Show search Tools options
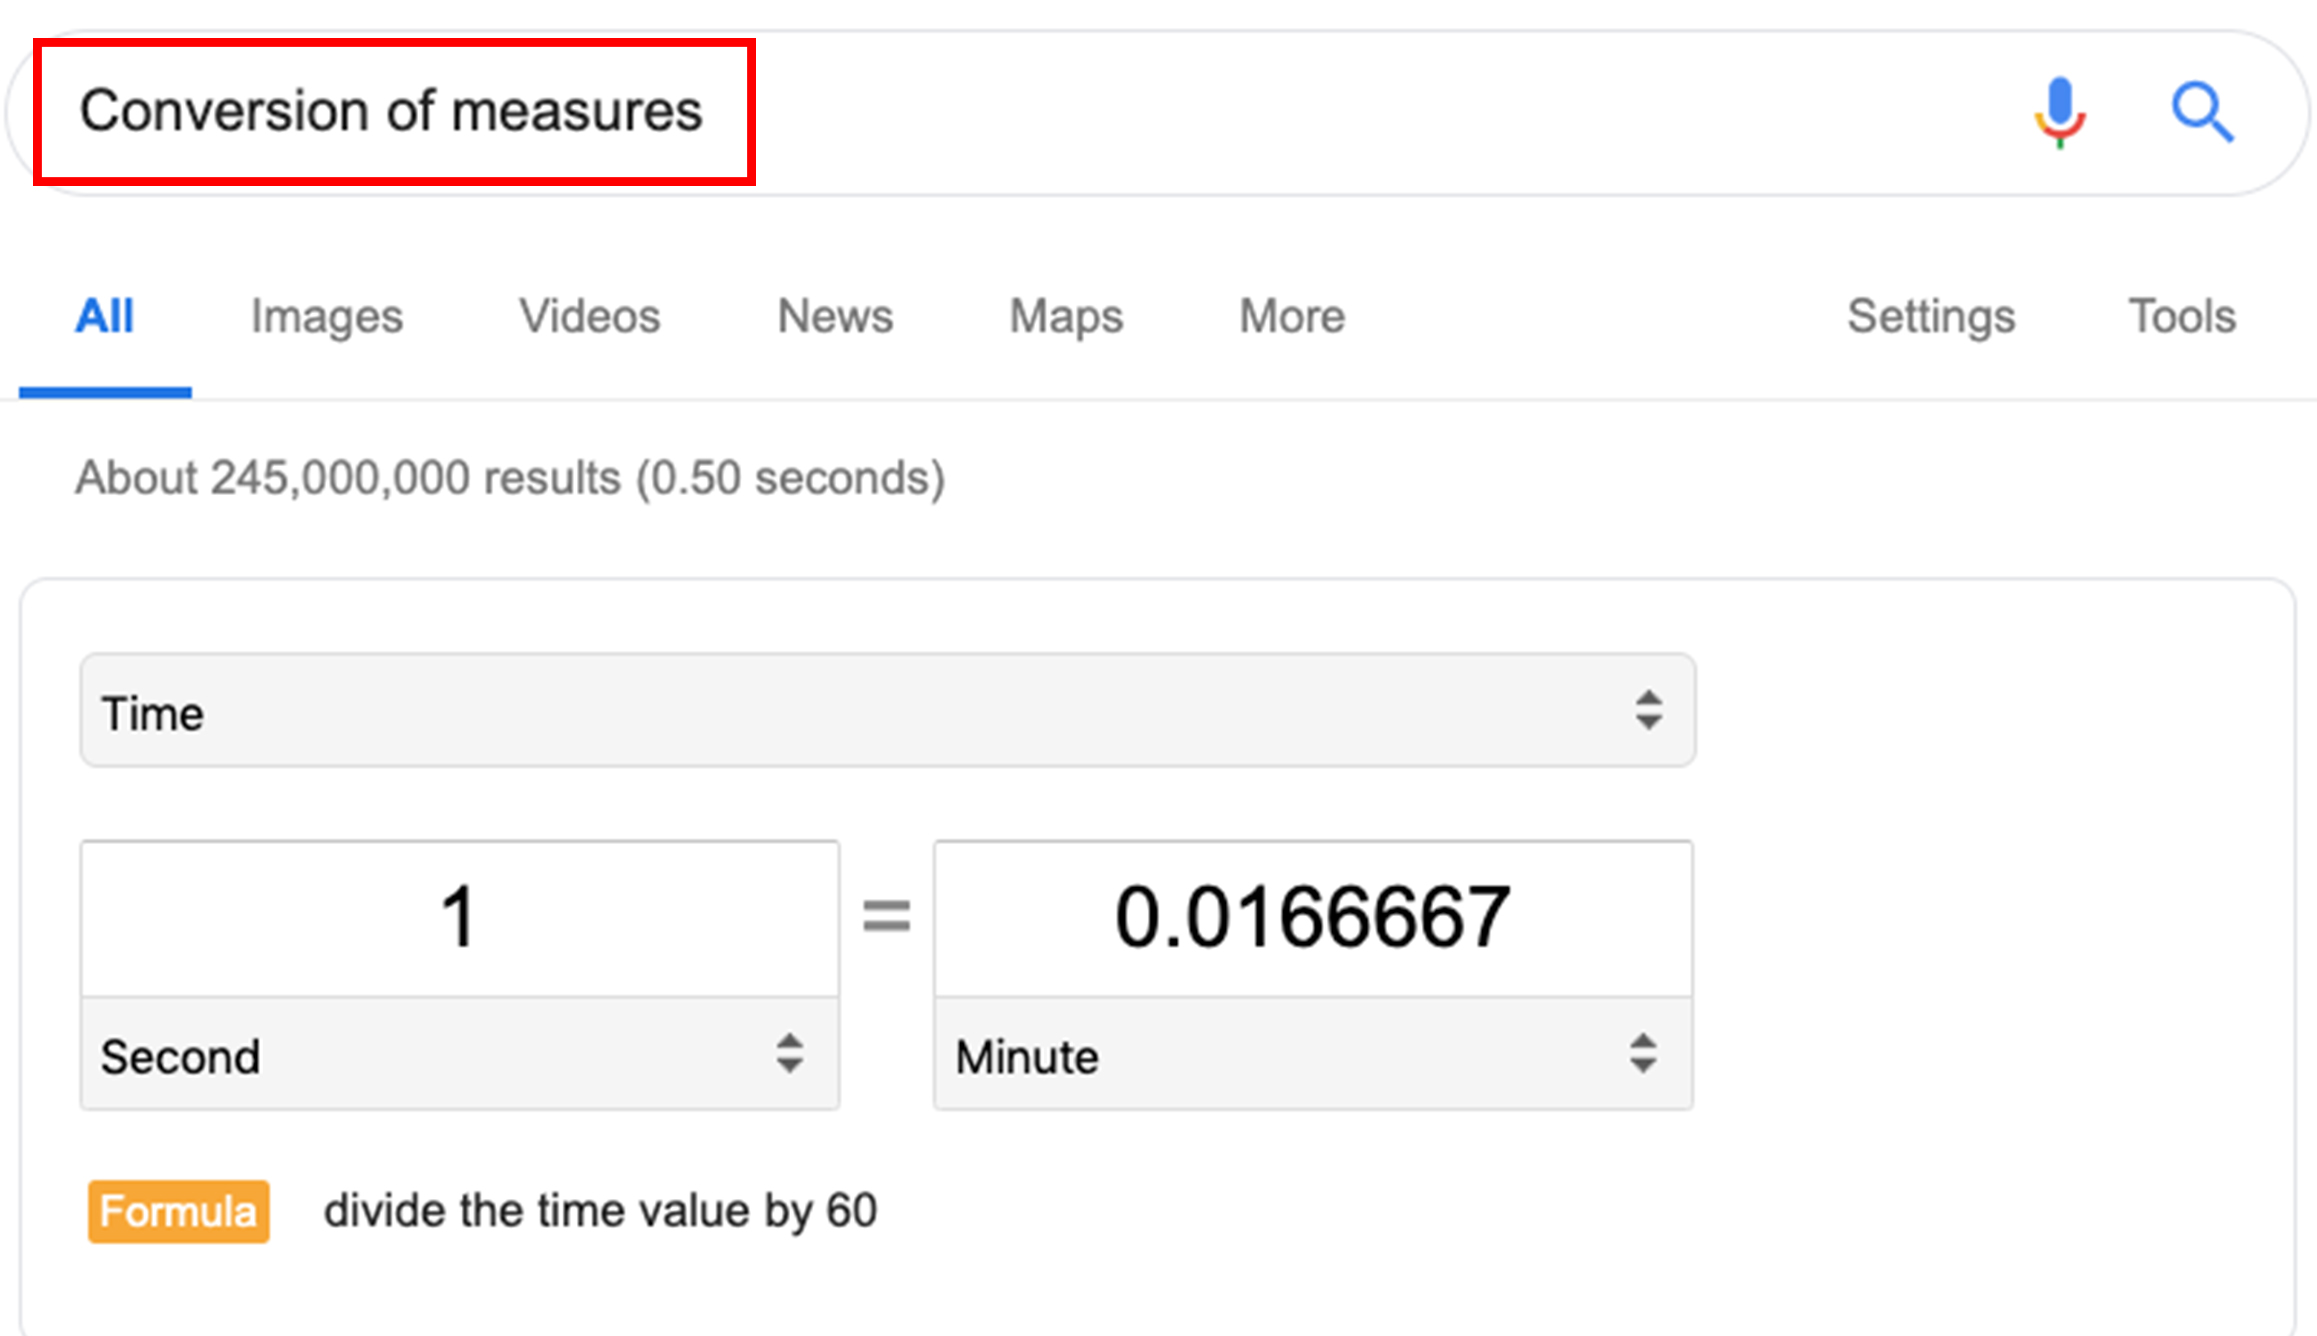The height and width of the screenshot is (1336, 2317). 2182,317
